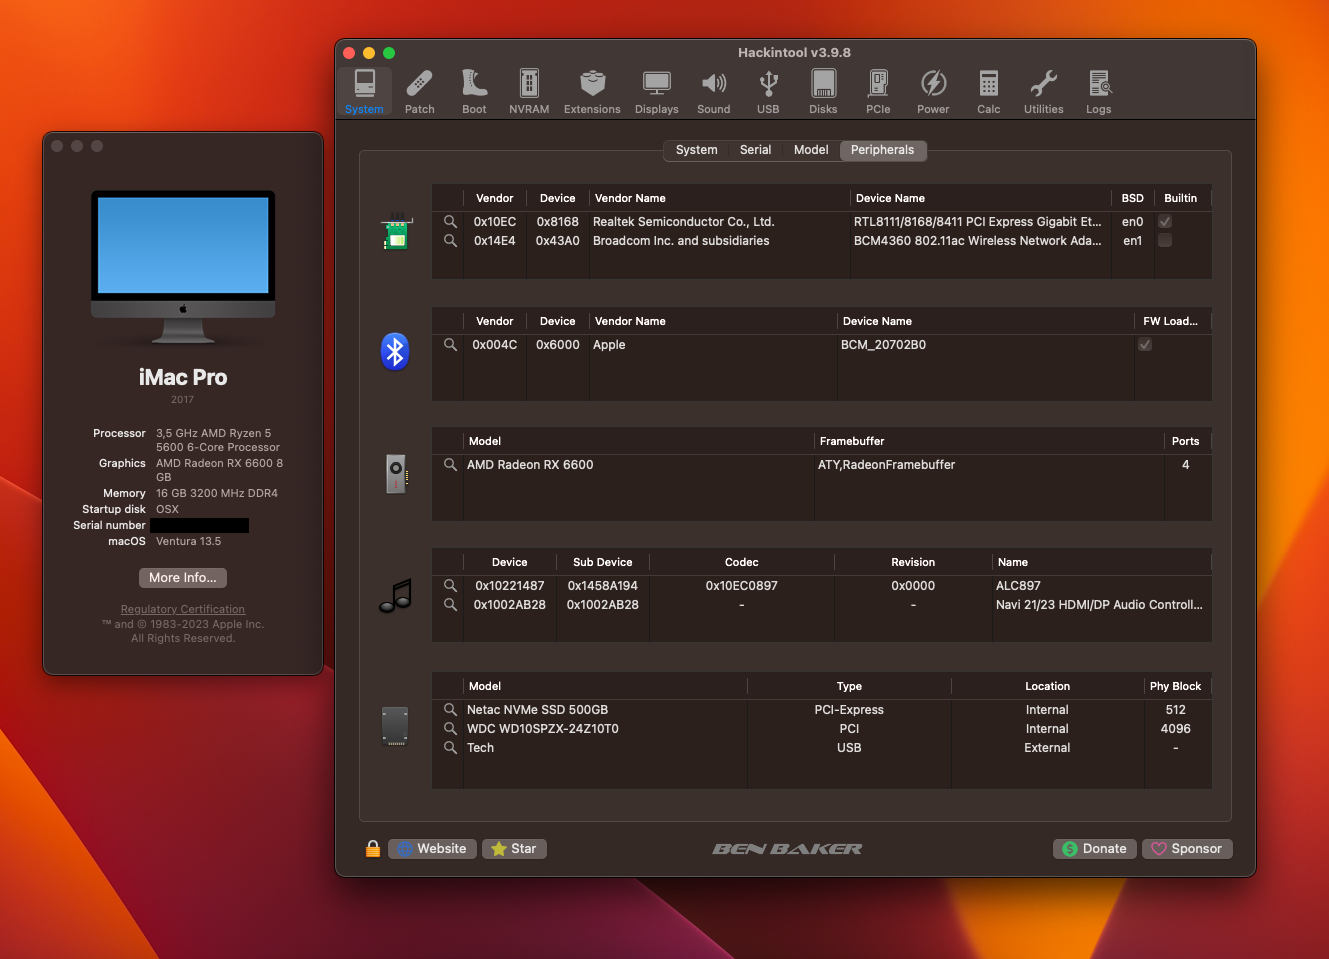Image resolution: width=1329 pixels, height=959 pixels.
Task: Click the Sponsor button
Action: pyautogui.click(x=1187, y=849)
